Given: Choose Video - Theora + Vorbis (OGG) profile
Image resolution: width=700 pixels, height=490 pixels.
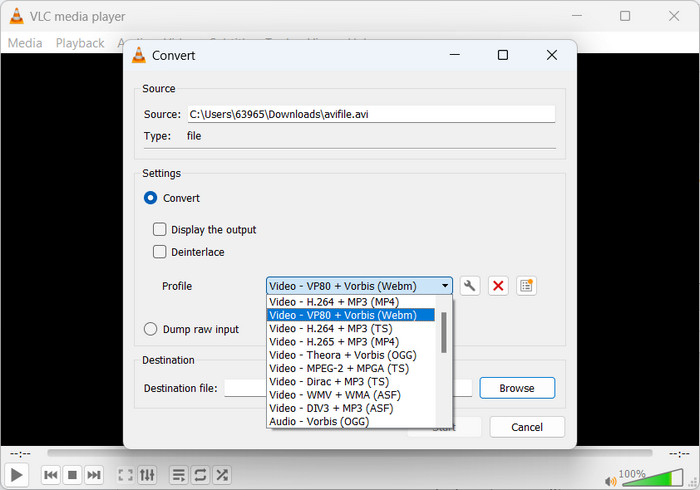Looking at the screenshot, I should [x=351, y=355].
